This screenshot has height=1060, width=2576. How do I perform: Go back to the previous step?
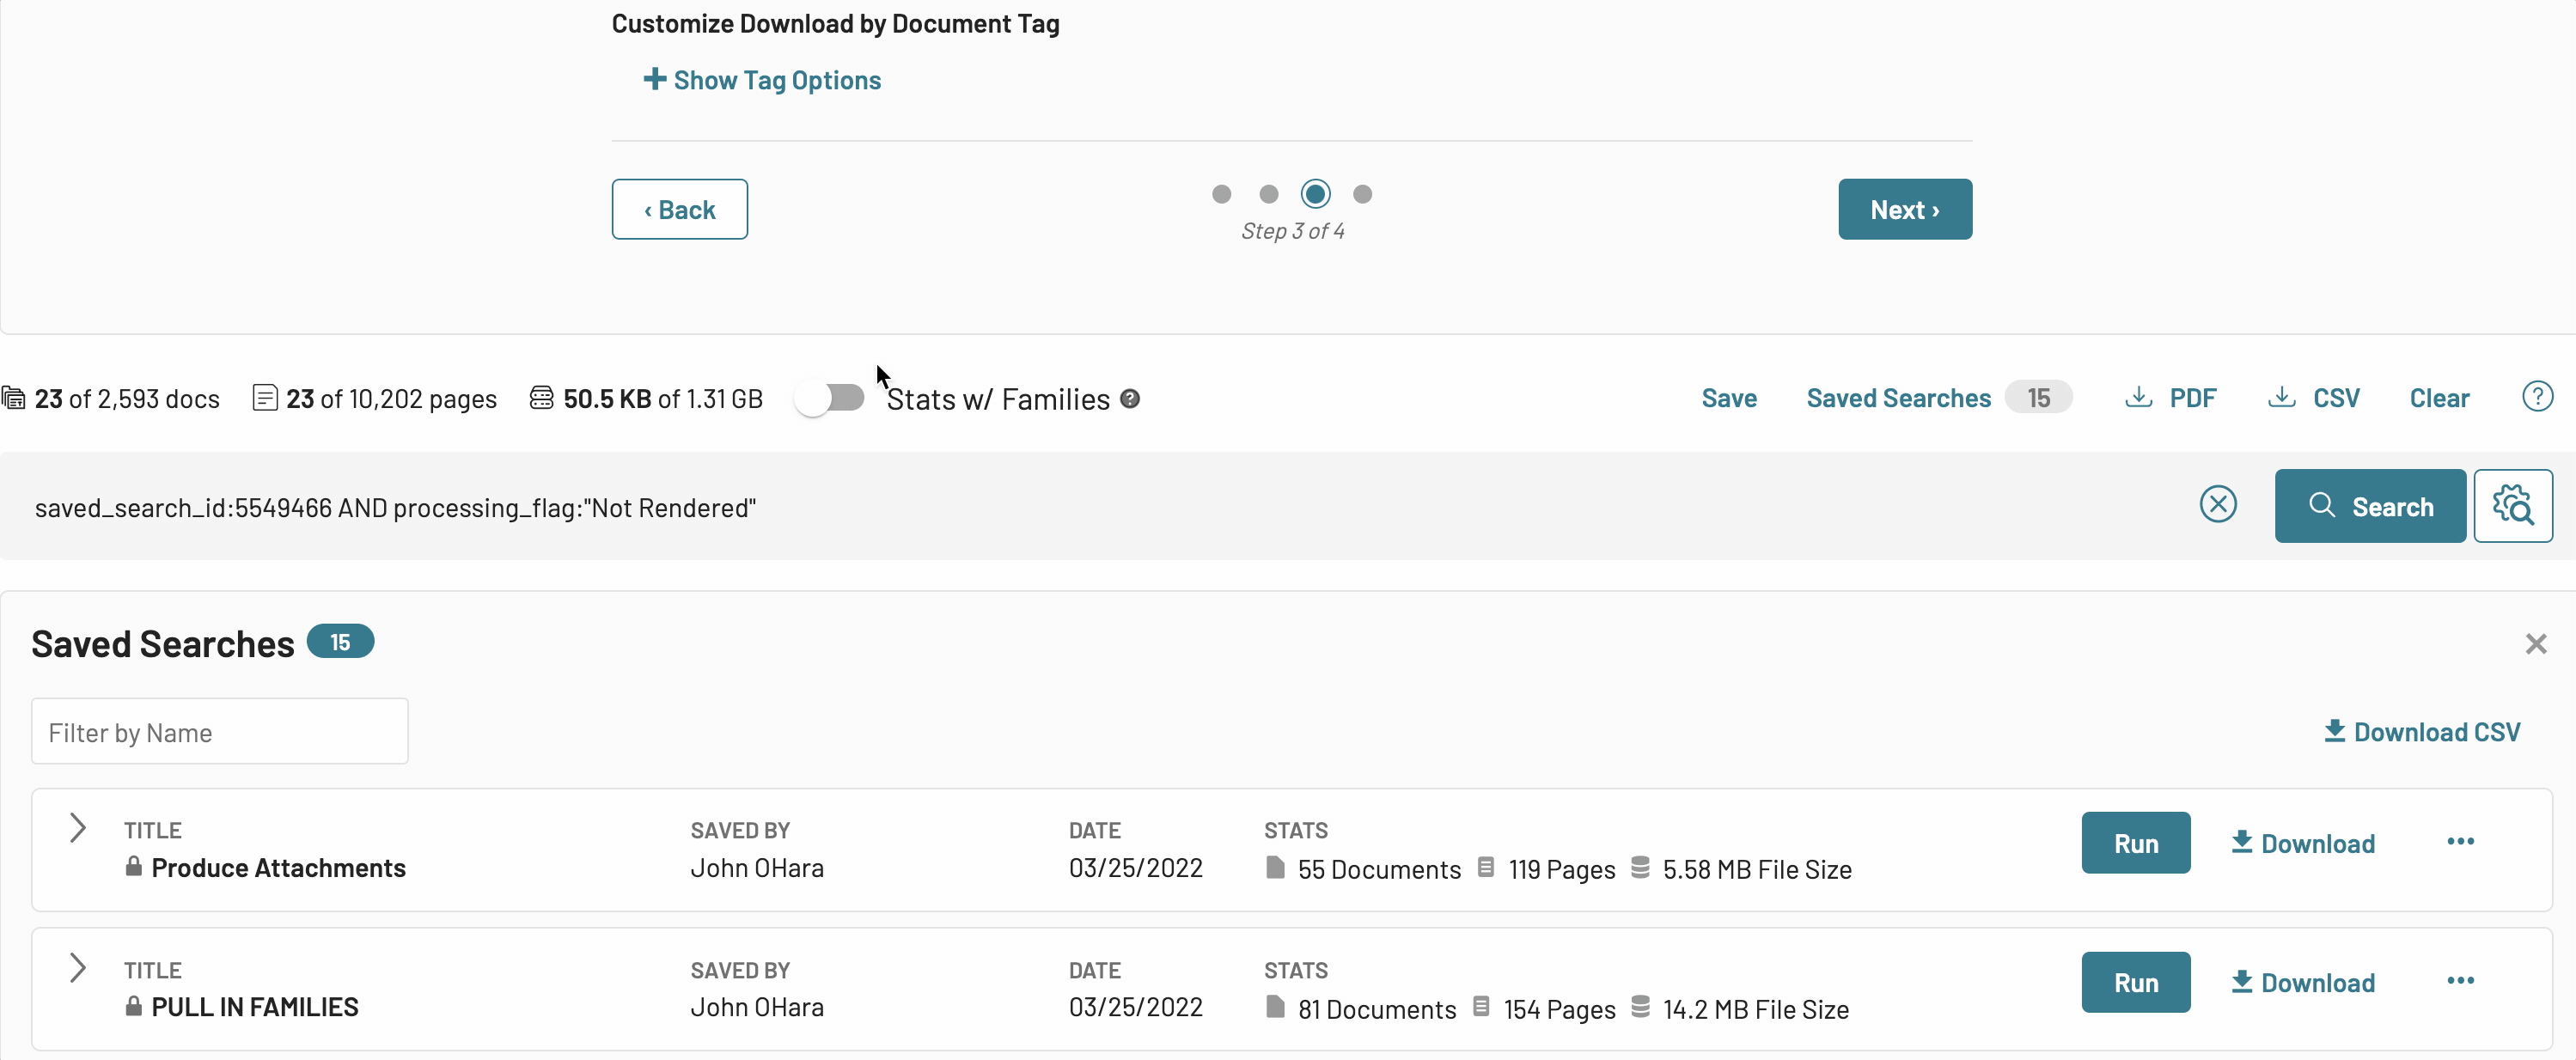tap(679, 209)
